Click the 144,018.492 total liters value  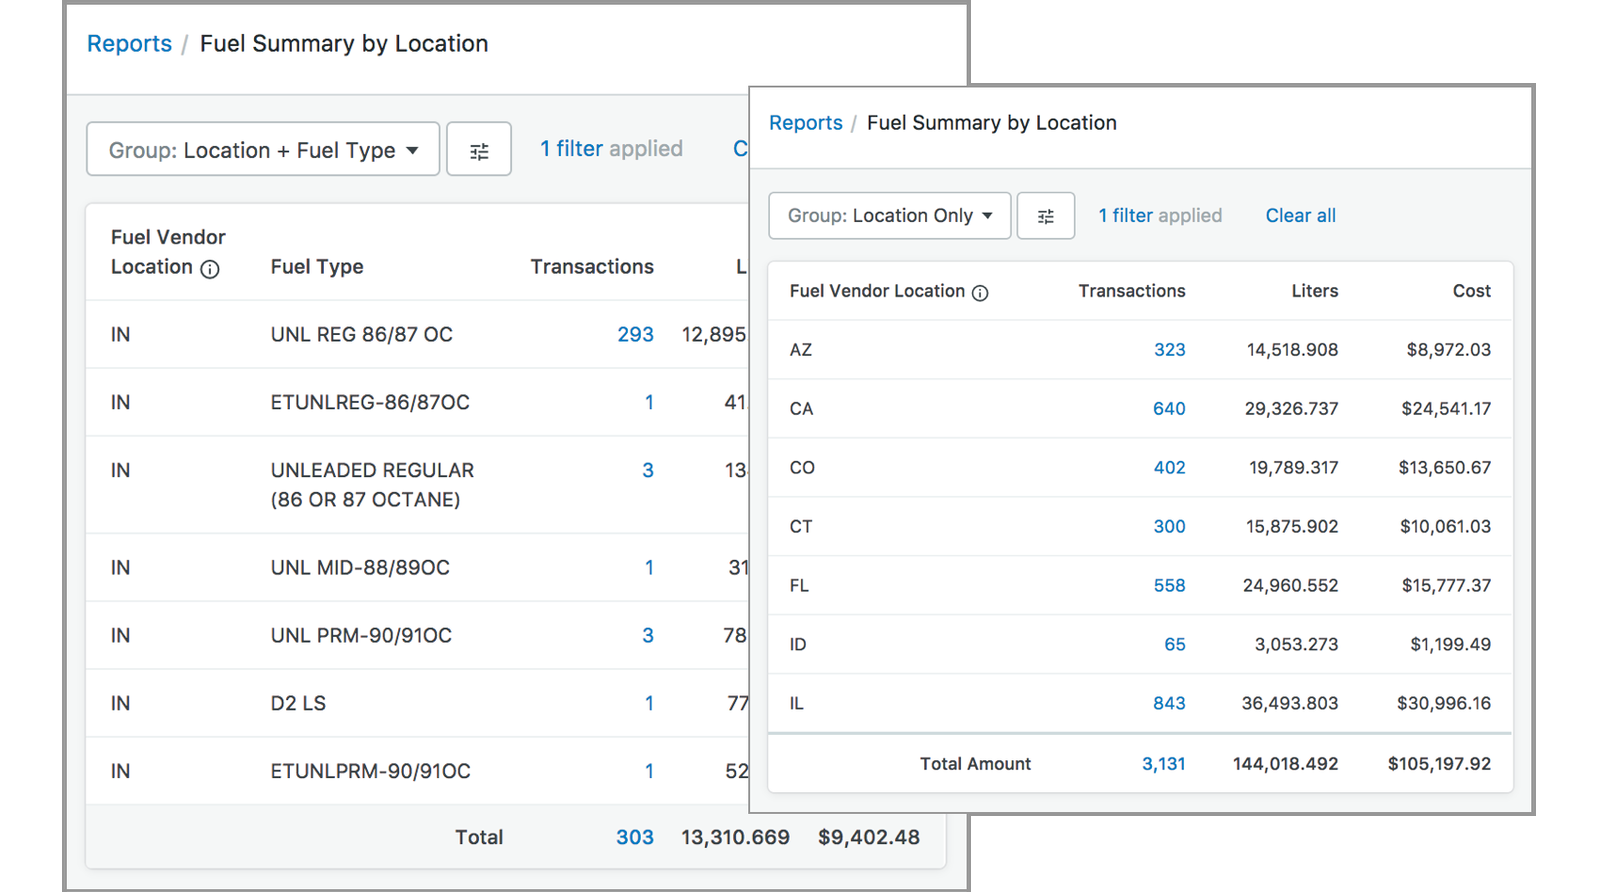1285,764
